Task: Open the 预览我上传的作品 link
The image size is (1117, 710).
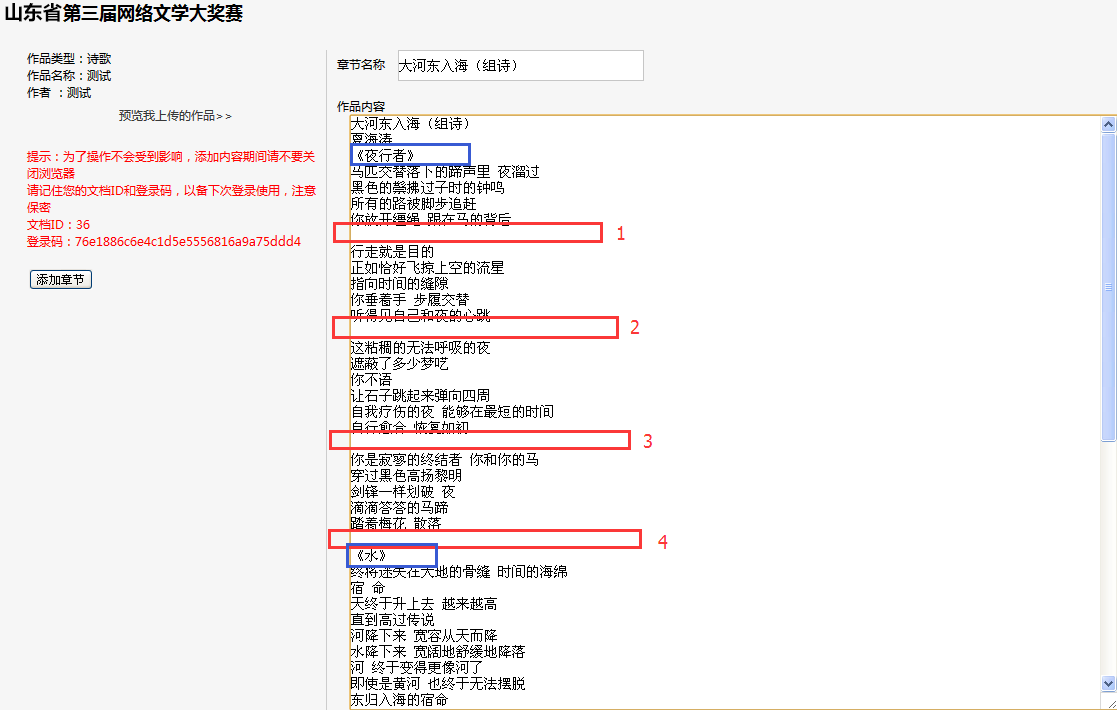Action: tap(174, 116)
